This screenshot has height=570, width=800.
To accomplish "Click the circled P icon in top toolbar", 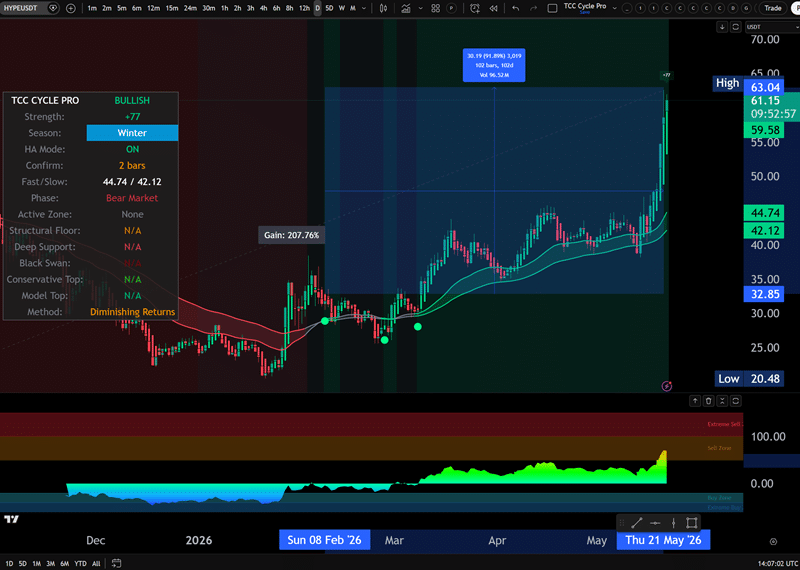I will tap(451, 8).
